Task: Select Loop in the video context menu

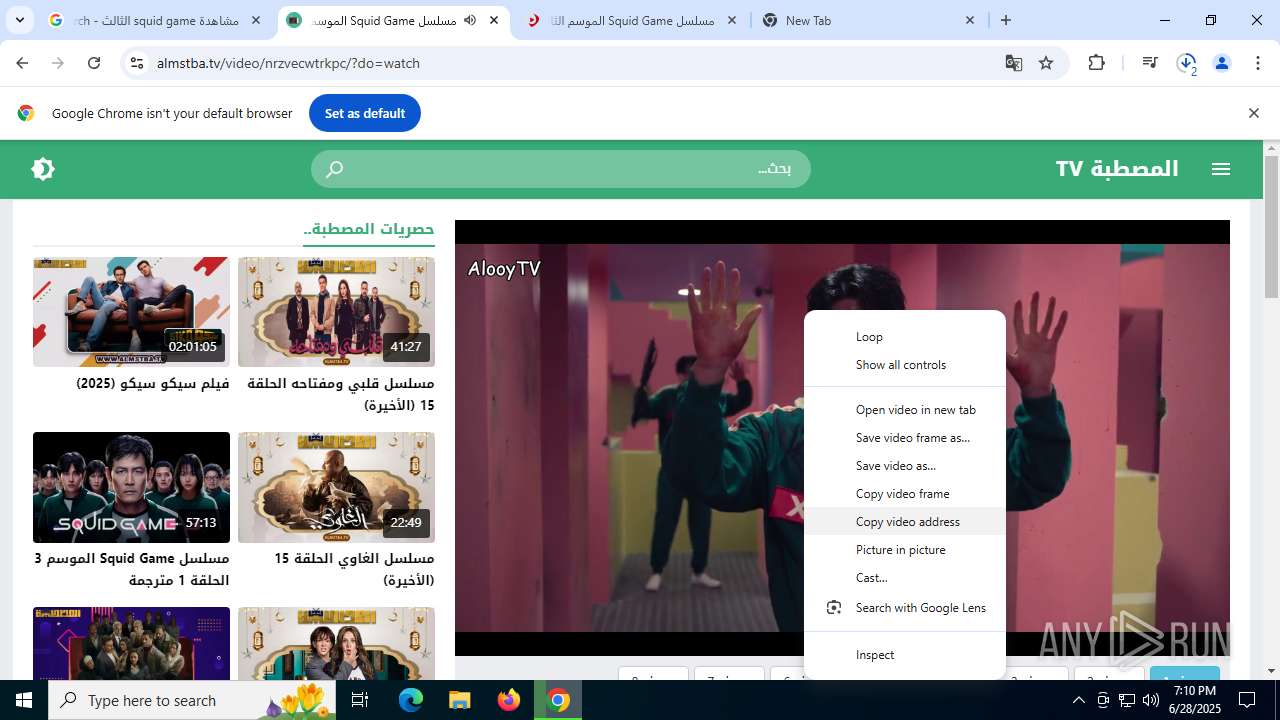Action: 905,337
